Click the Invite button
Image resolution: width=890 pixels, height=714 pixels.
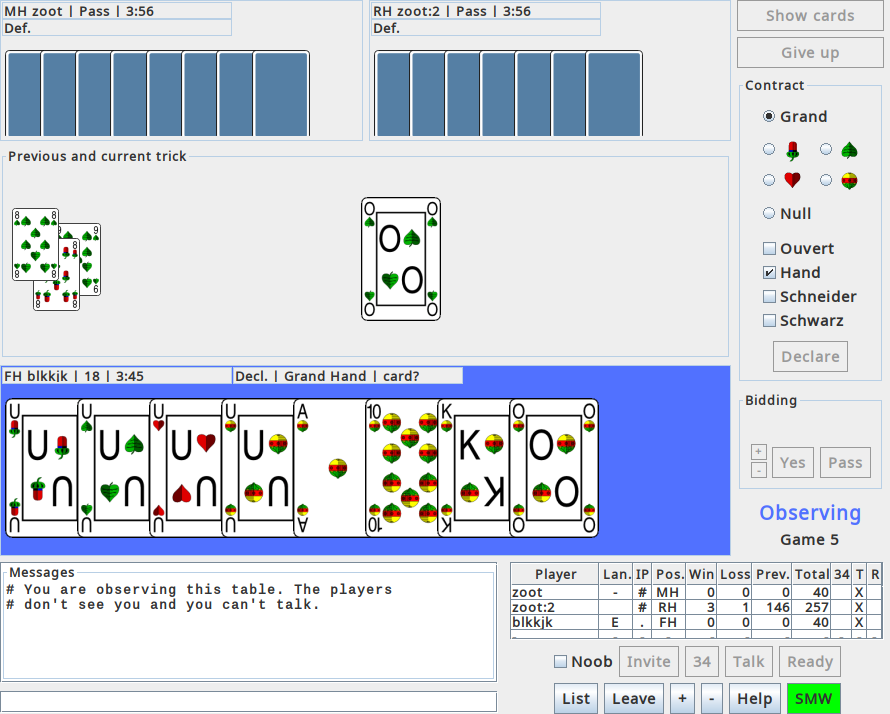[x=648, y=662]
